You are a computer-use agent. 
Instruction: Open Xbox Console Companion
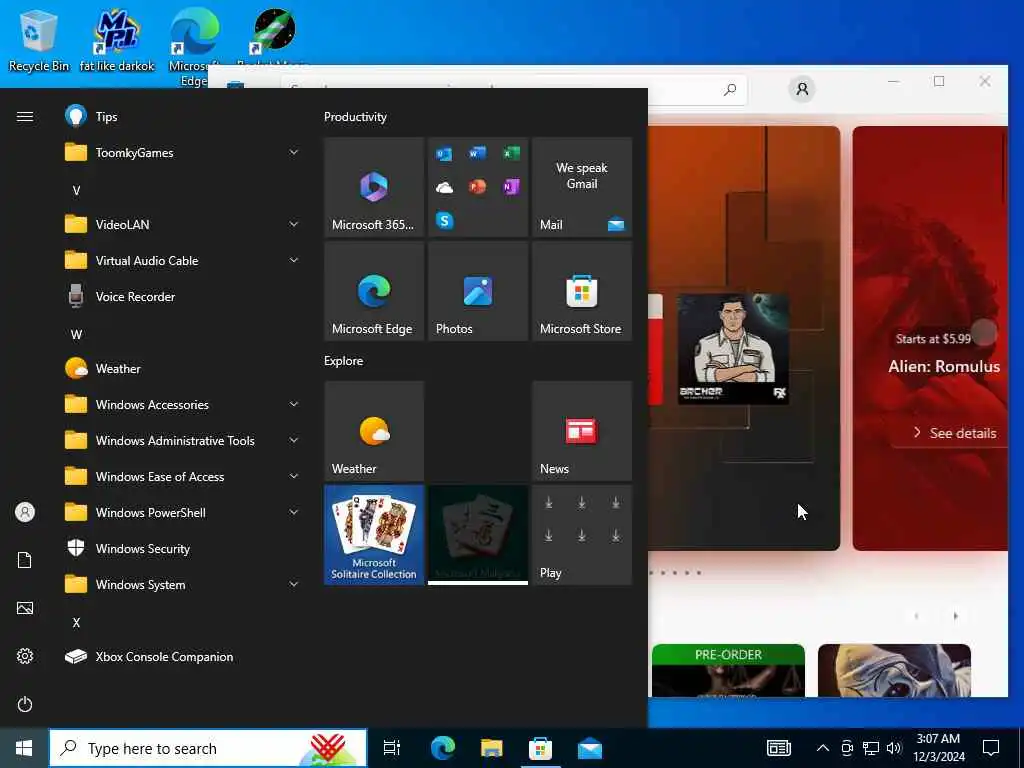(183, 656)
